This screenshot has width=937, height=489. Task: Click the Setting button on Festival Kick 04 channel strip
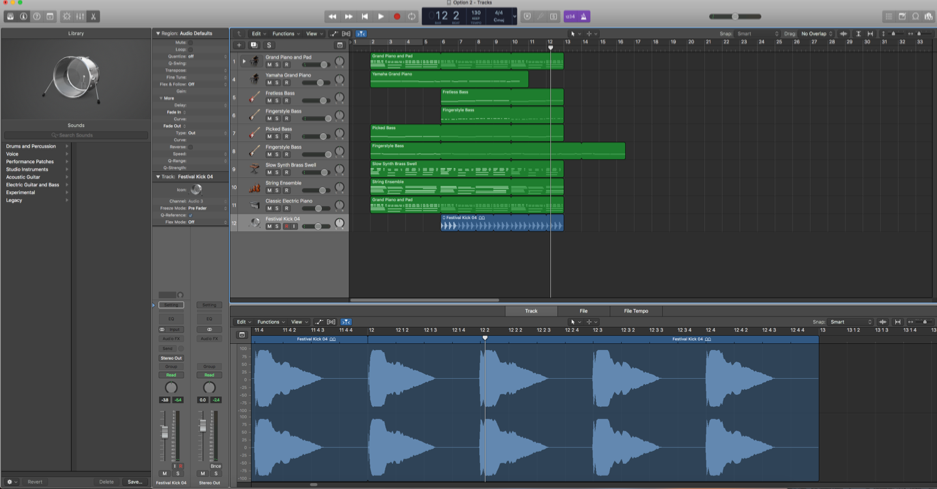tap(171, 305)
